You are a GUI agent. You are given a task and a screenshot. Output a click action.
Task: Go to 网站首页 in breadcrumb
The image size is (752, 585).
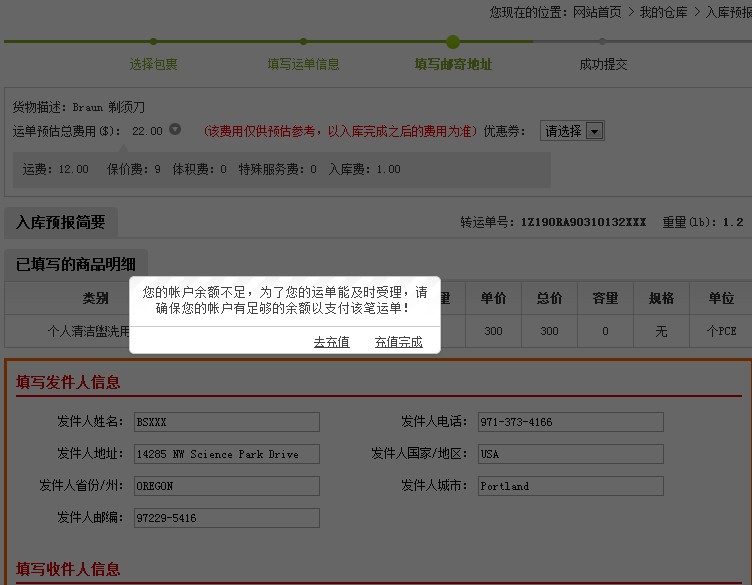tap(597, 12)
